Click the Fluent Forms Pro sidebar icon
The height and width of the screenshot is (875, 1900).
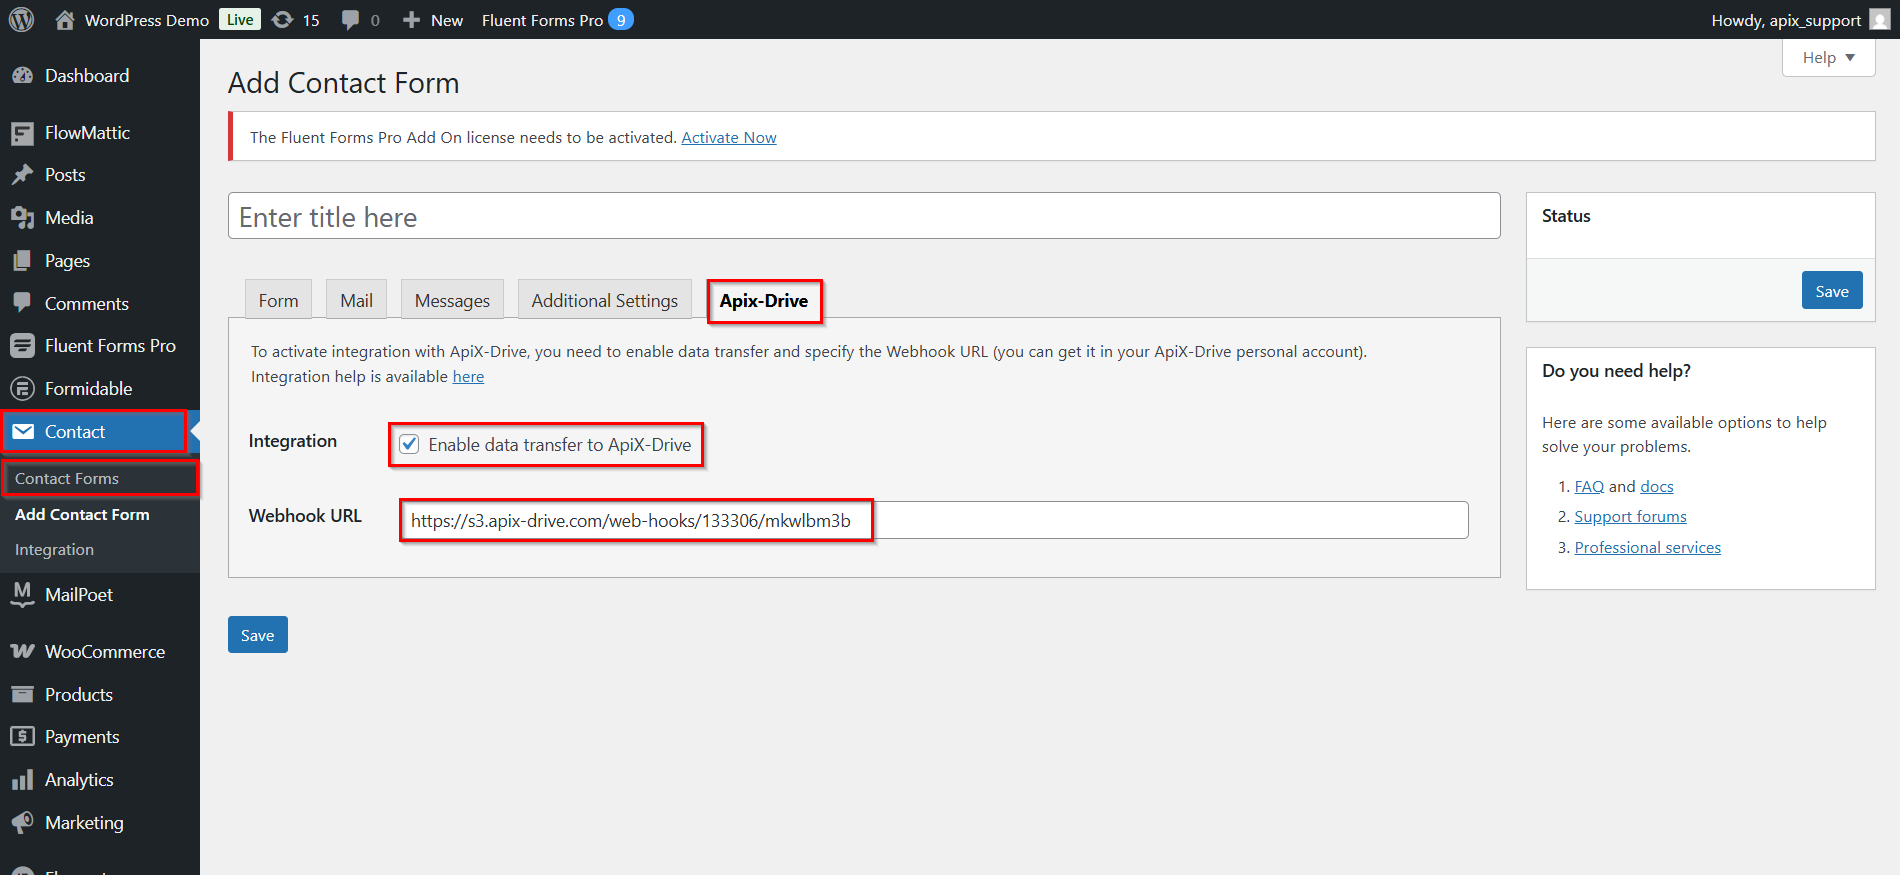(22, 346)
